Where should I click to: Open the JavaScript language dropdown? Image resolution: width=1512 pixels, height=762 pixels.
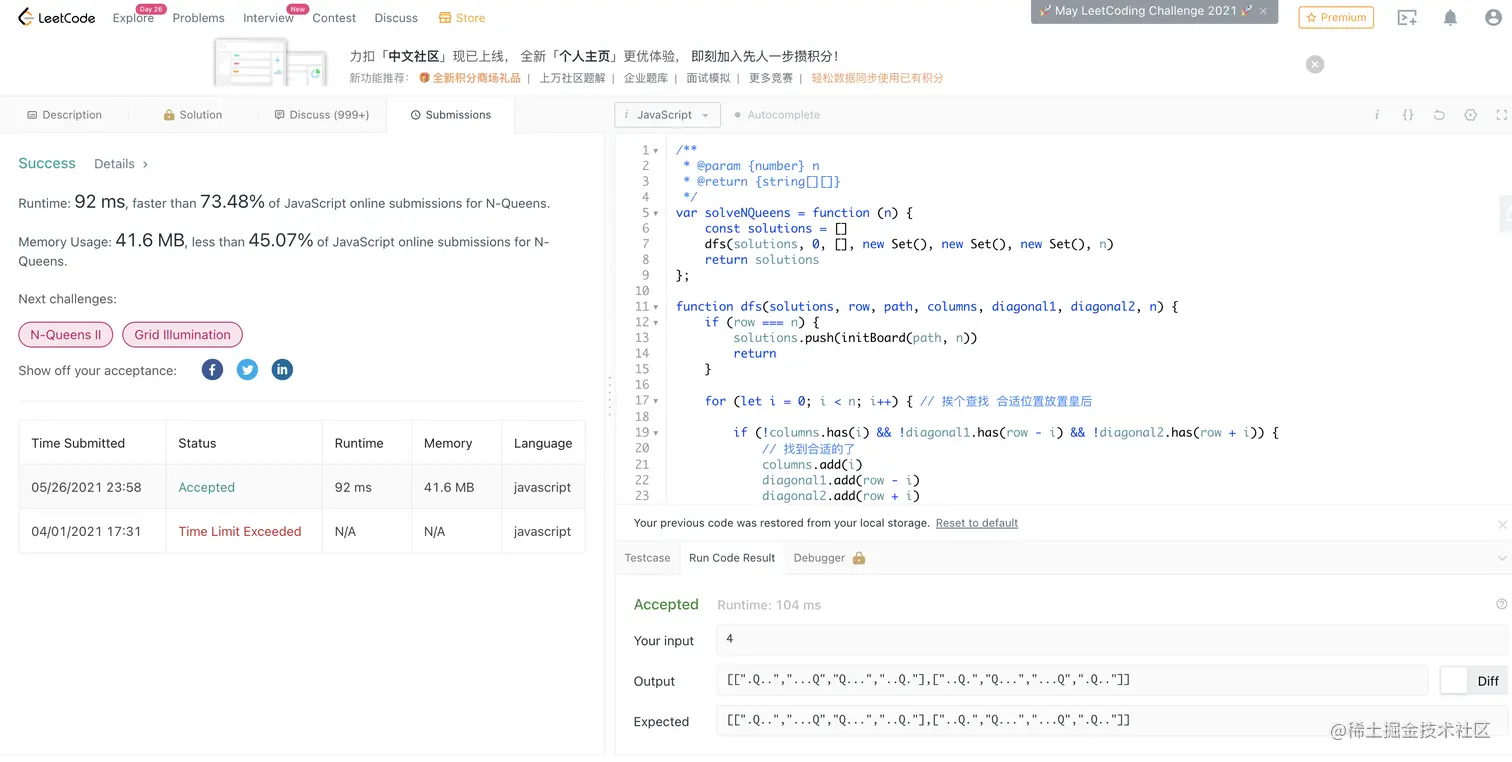click(x=667, y=115)
